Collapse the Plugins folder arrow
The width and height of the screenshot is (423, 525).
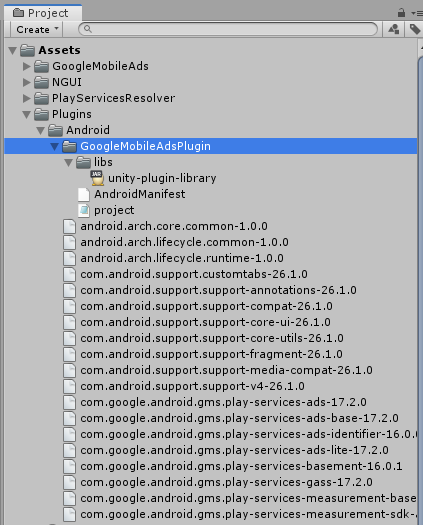(27, 115)
